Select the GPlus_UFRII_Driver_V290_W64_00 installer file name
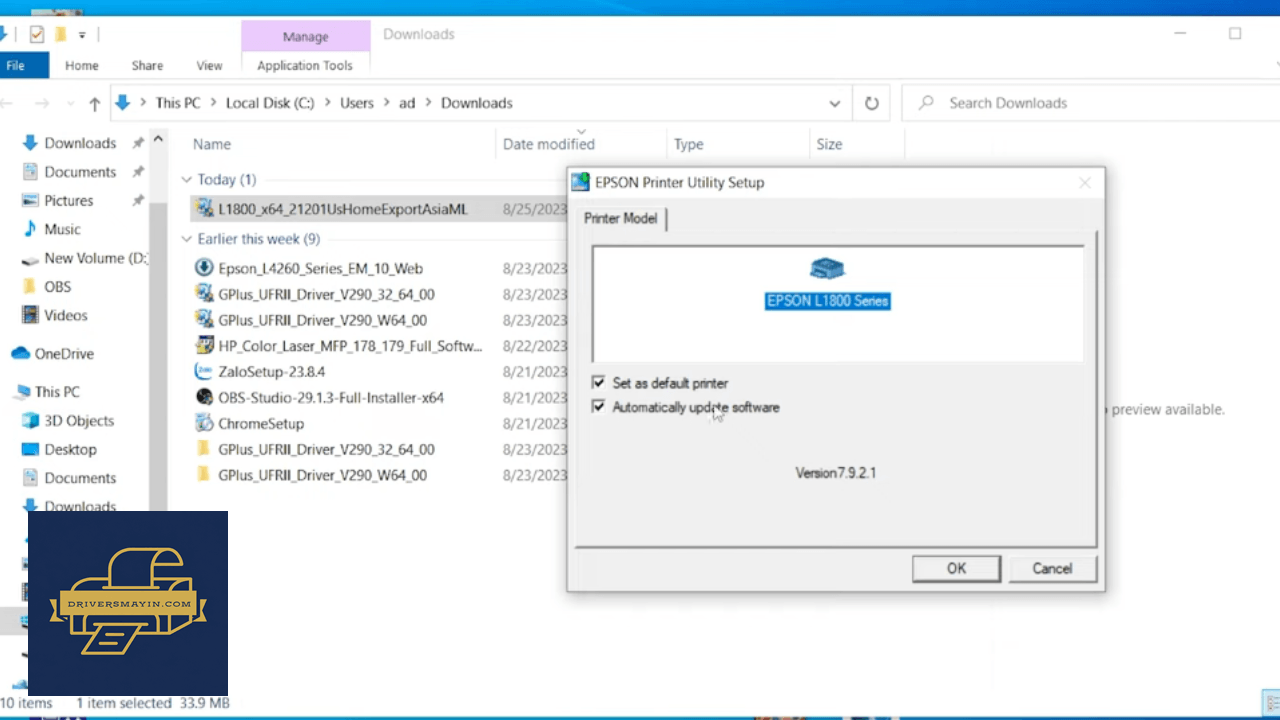This screenshot has height=720, width=1280. [x=322, y=320]
